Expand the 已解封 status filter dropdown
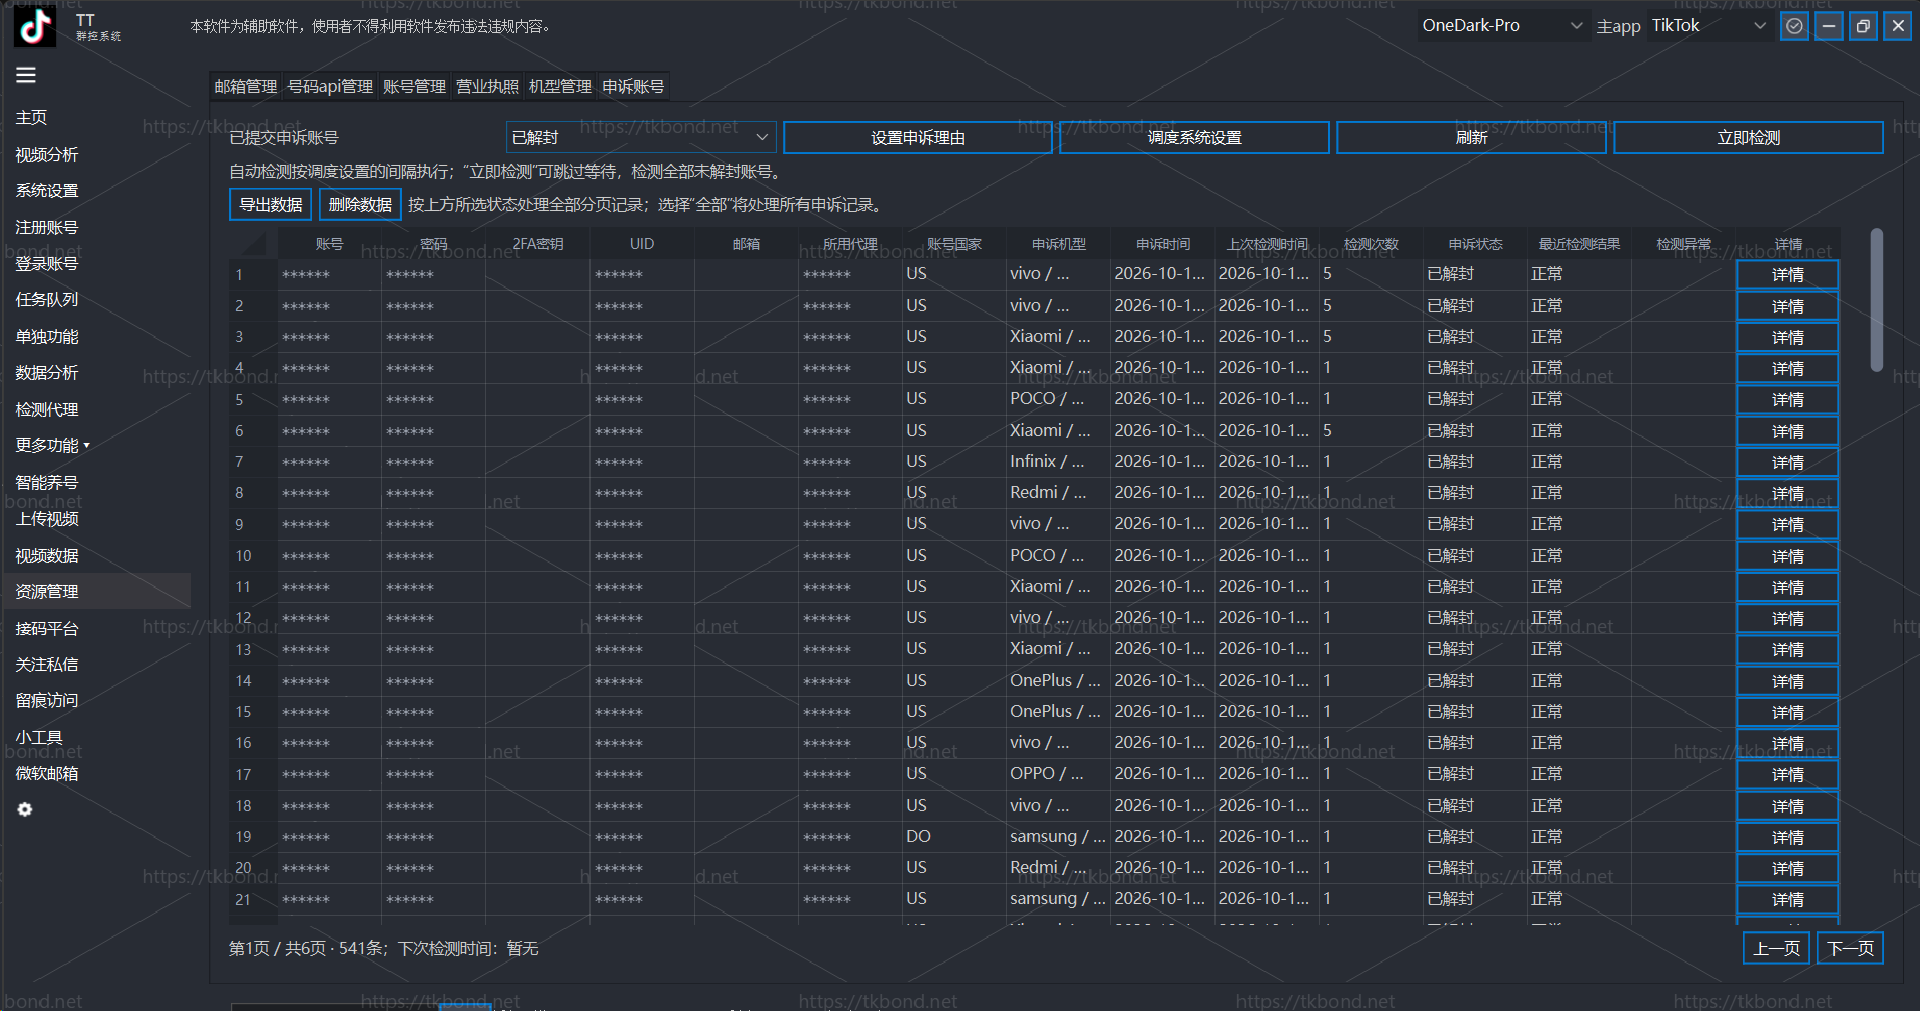This screenshot has width=1920, height=1011. [x=641, y=138]
